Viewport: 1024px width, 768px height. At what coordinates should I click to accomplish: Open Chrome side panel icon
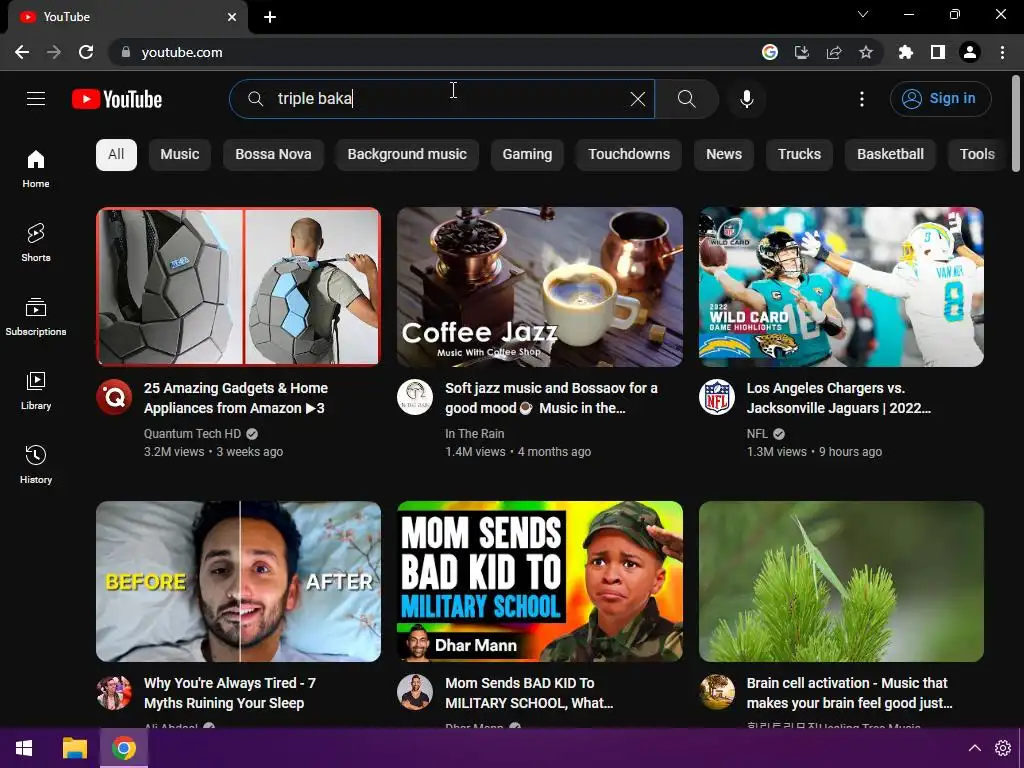937,52
